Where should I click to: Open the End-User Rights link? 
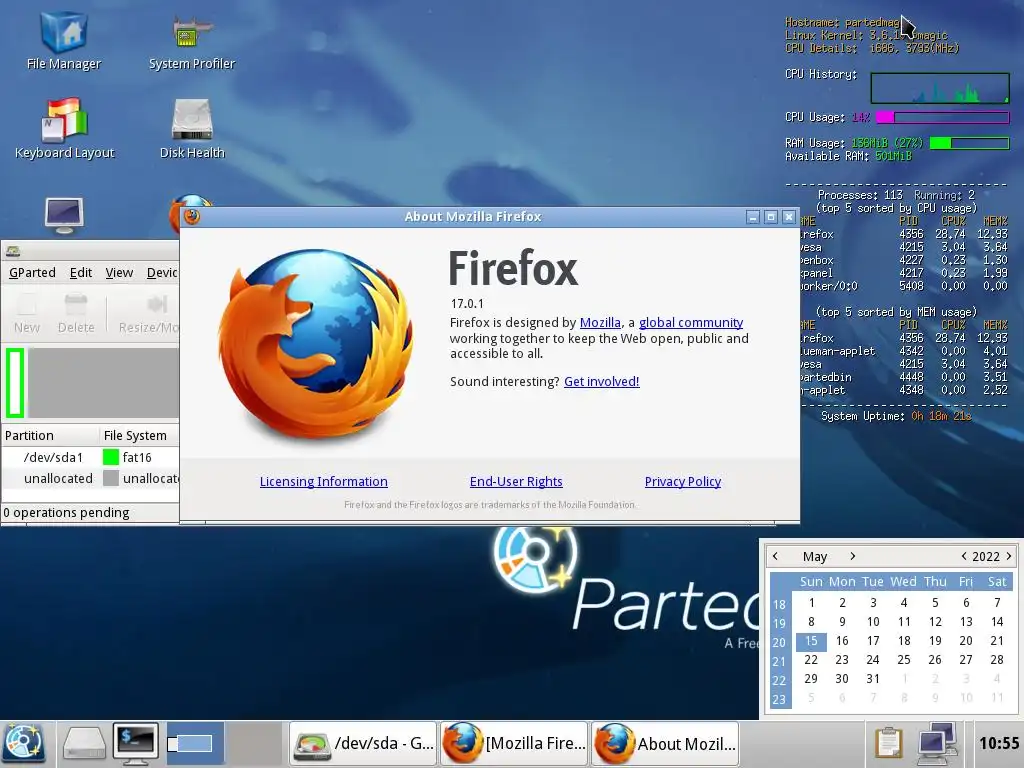[x=516, y=481]
